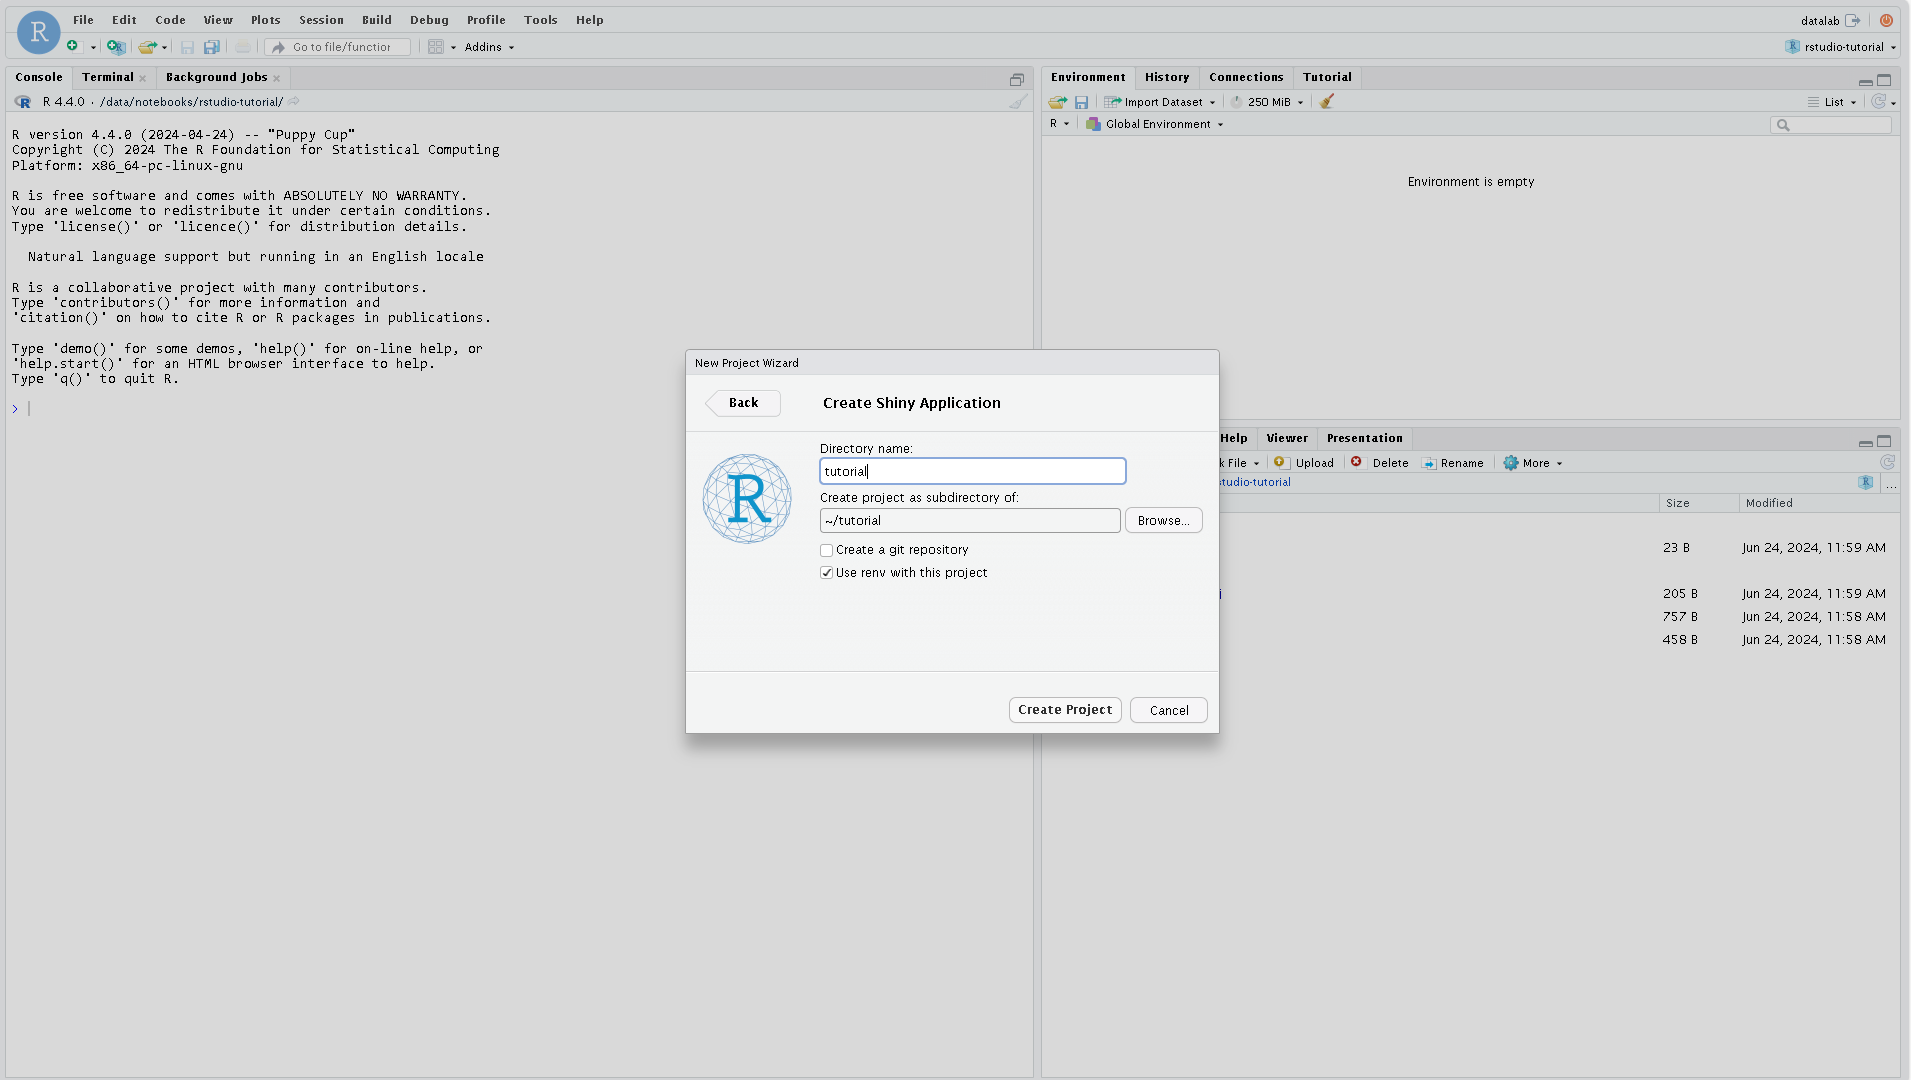Click the Tutorial tab
The image size is (1911, 1080).
pos(1327,77)
